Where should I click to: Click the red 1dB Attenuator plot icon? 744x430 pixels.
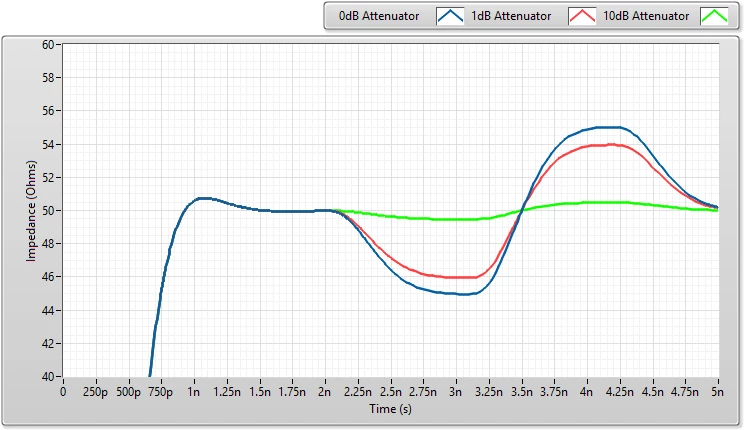[582, 16]
